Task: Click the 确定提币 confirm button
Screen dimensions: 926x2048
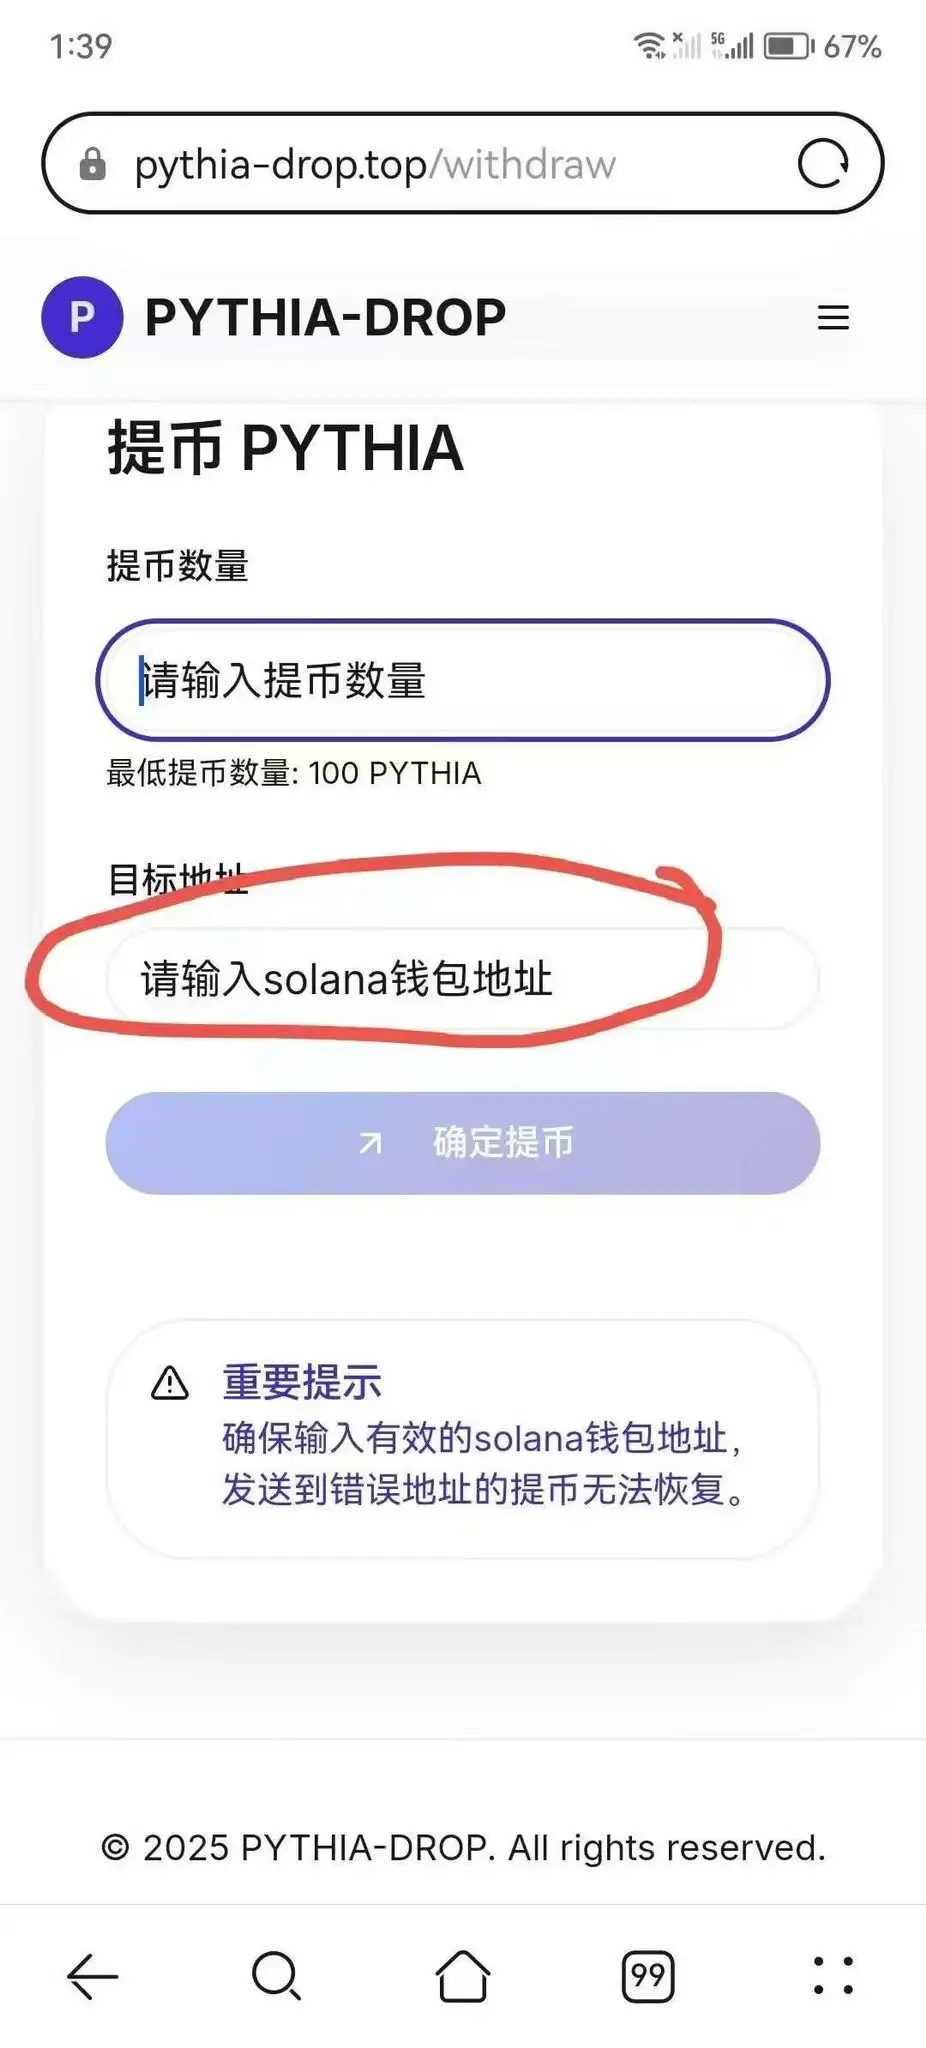Action: pyautogui.click(x=463, y=1142)
